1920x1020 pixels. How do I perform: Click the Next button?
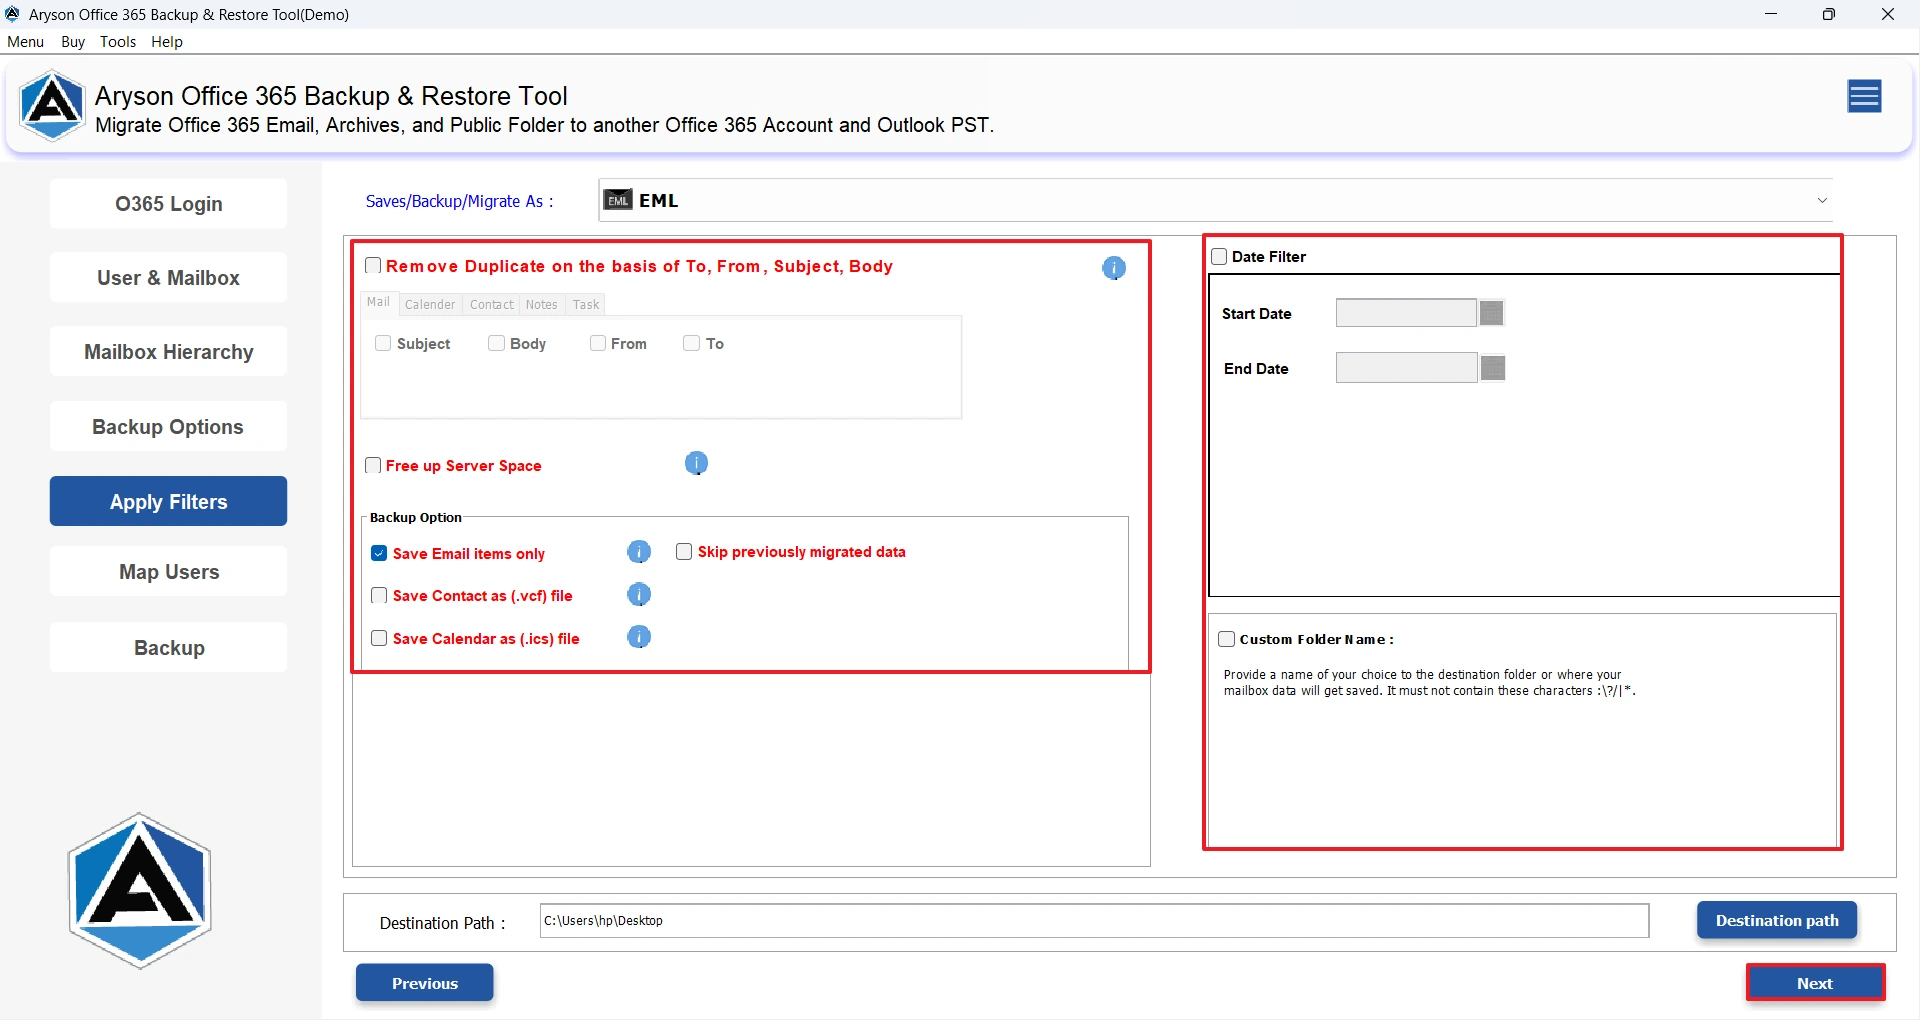tap(1815, 983)
